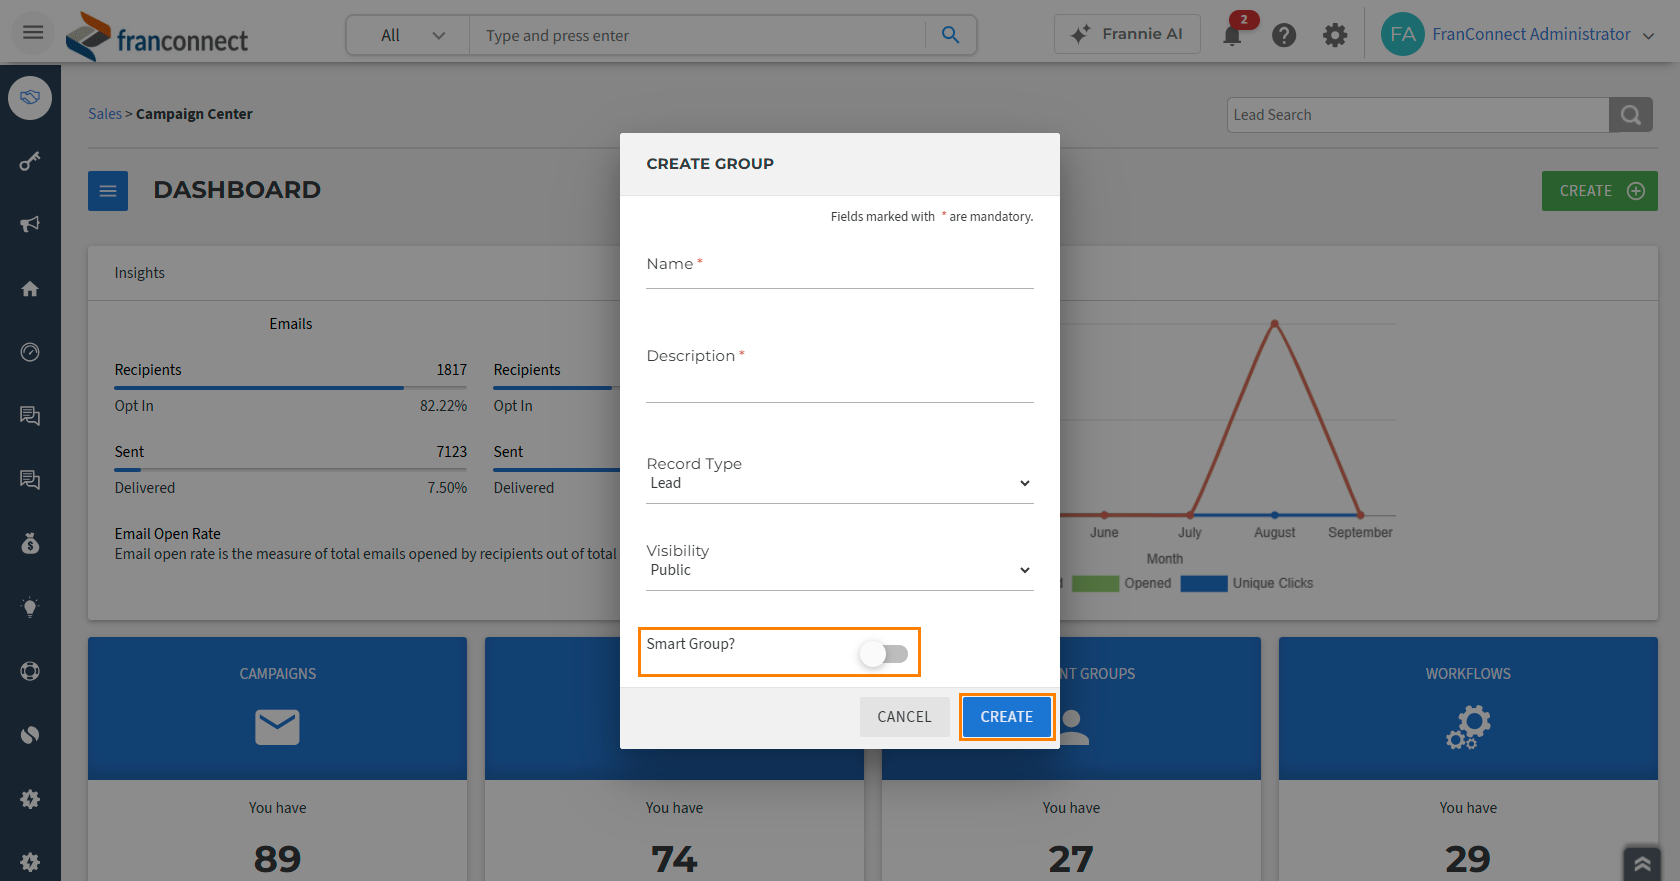Open the Visibility dropdown

tap(840, 570)
